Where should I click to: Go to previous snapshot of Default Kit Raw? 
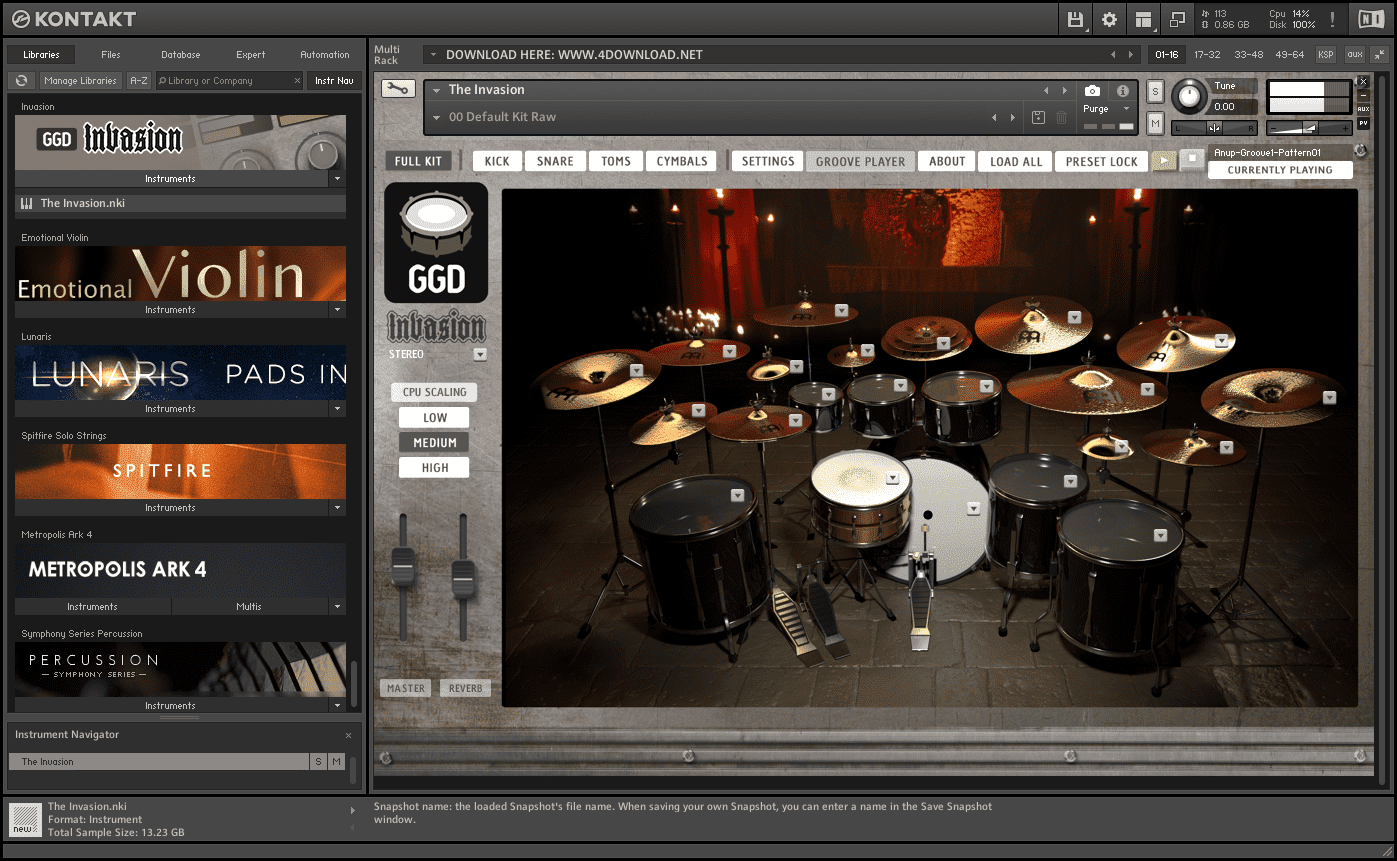(x=994, y=117)
